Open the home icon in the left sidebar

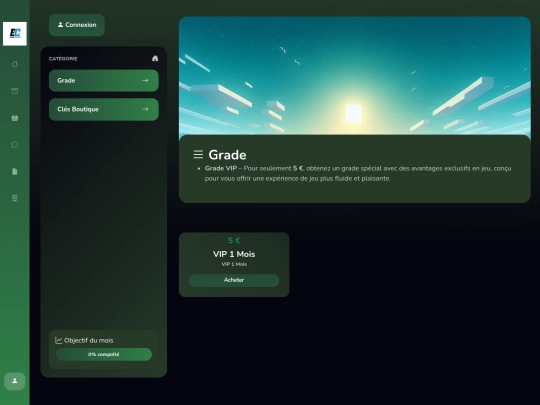pyautogui.click(x=15, y=64)
